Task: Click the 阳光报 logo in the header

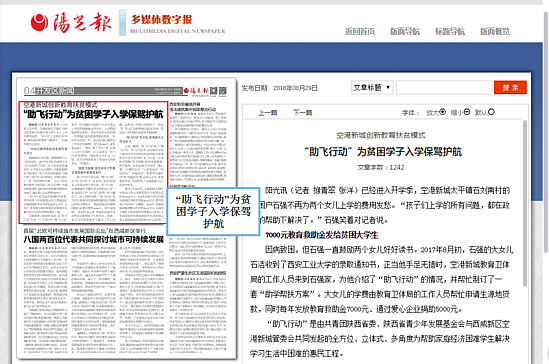Action: tap(71, 22)
